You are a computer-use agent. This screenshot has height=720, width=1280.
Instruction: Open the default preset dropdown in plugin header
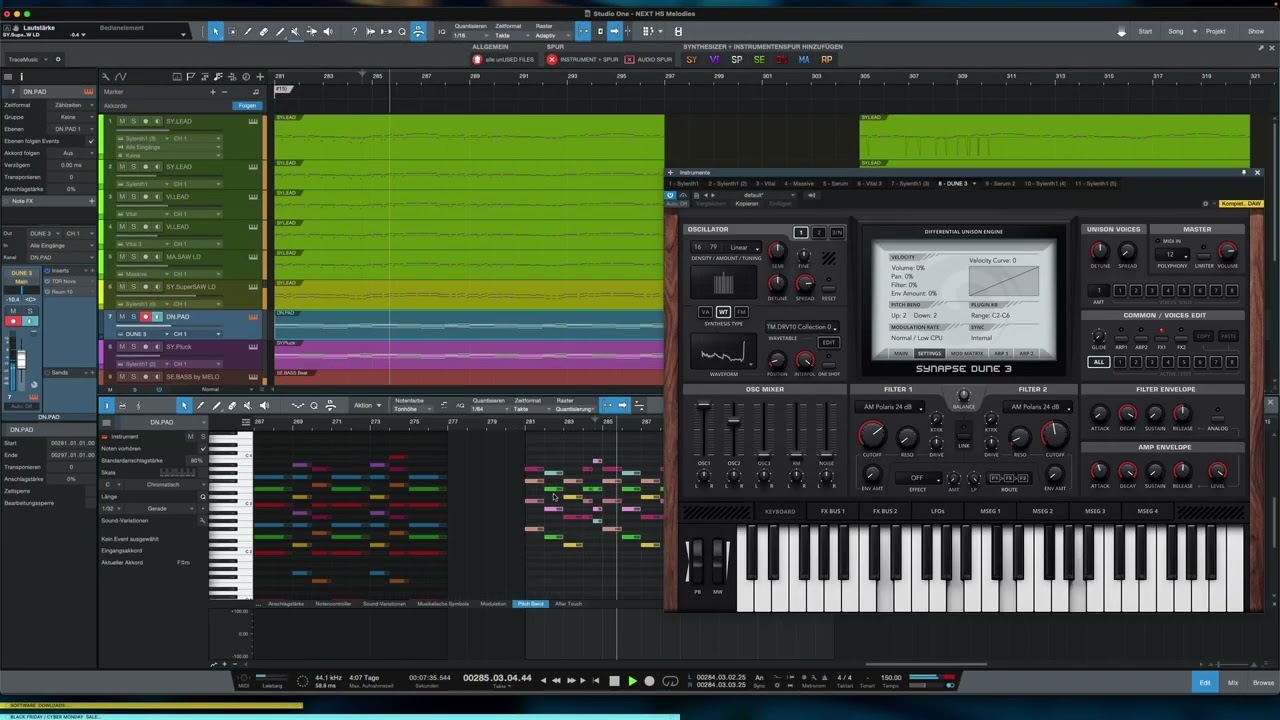point(760,195)
